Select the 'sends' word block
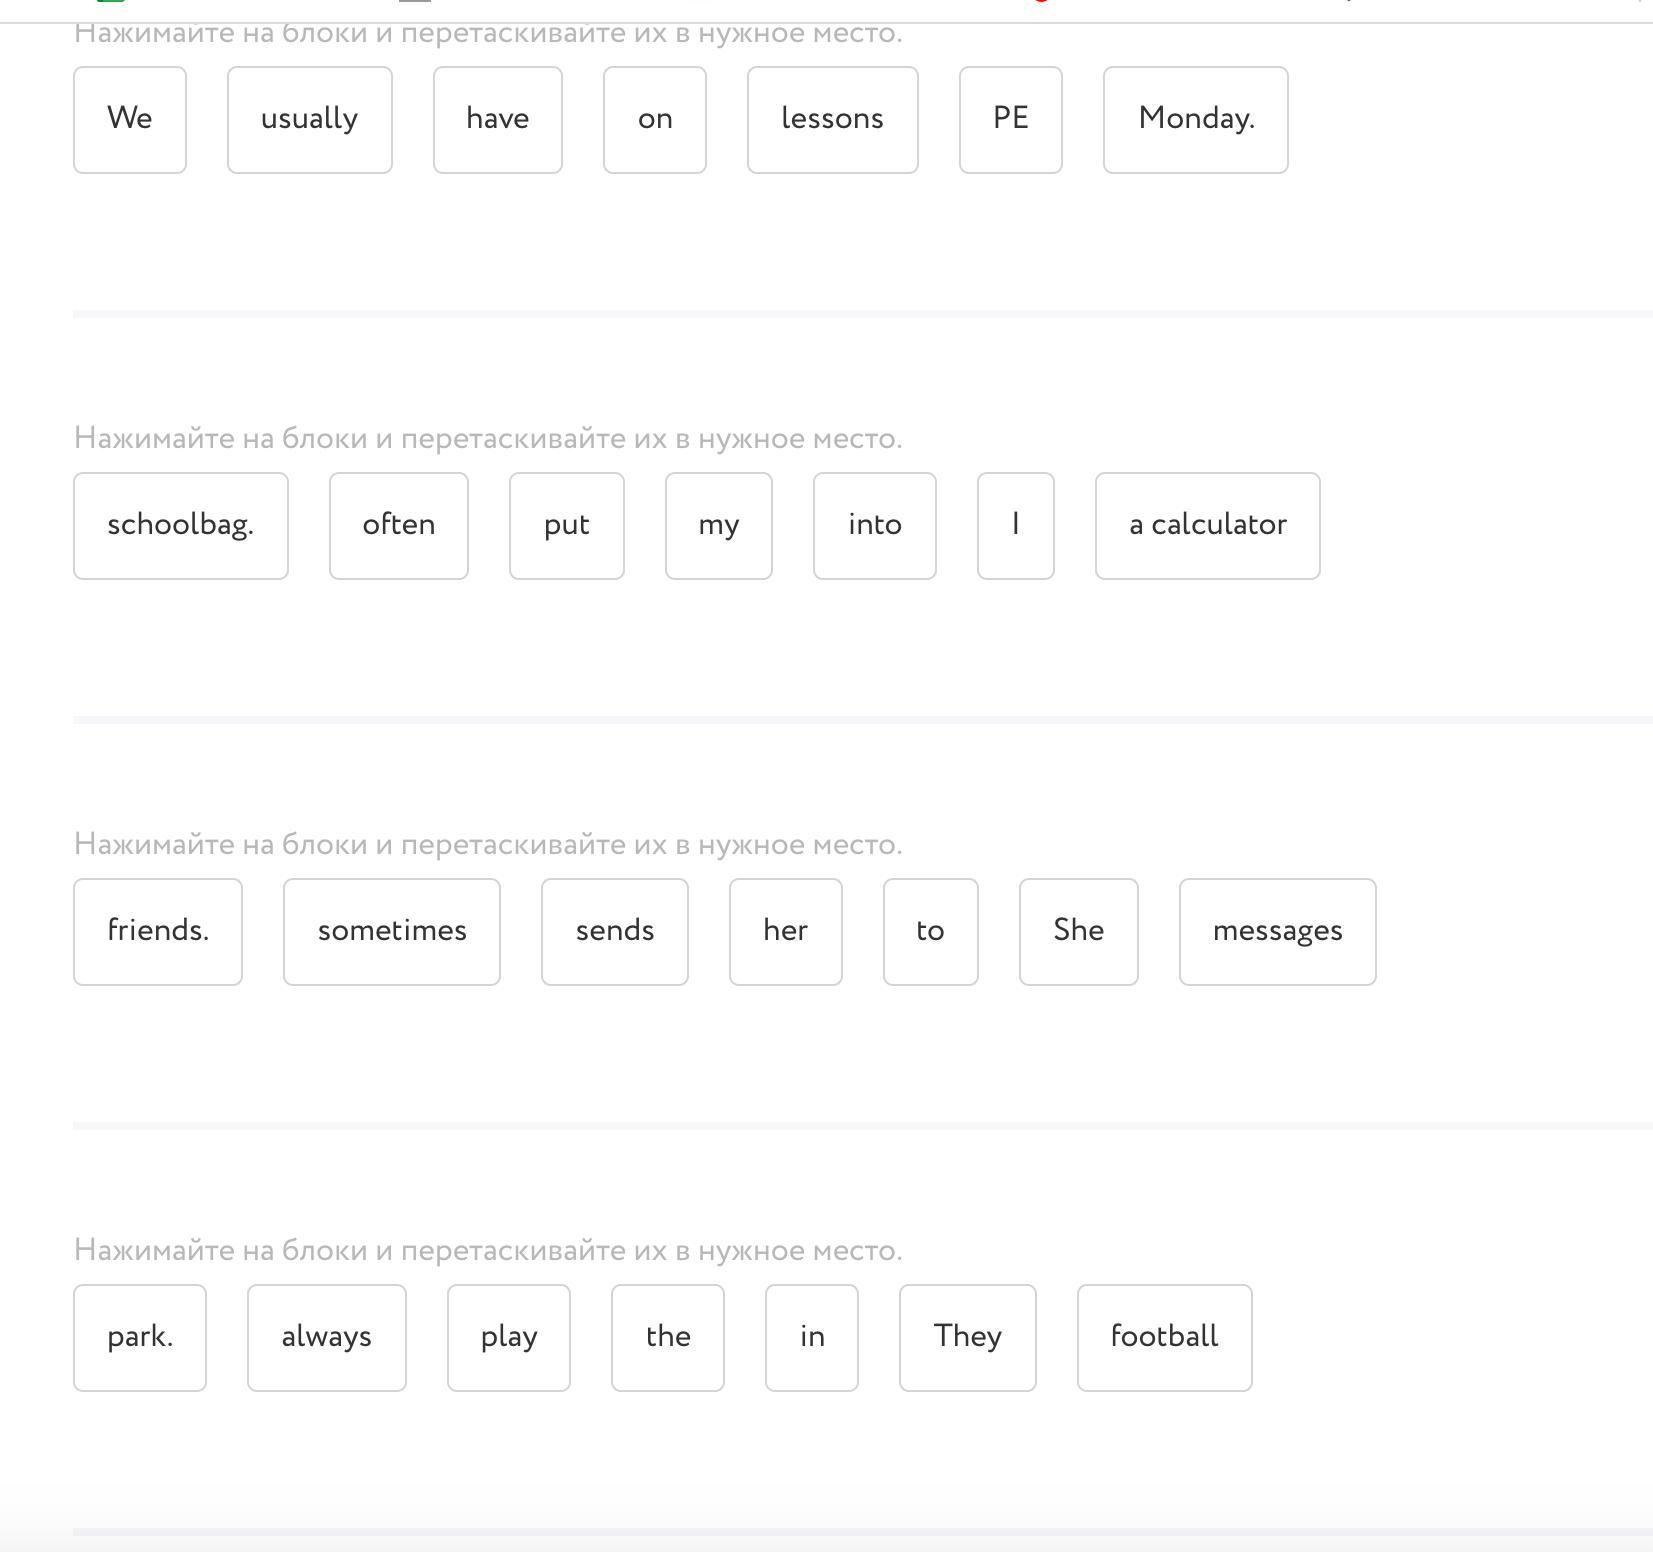 point(614,932)
